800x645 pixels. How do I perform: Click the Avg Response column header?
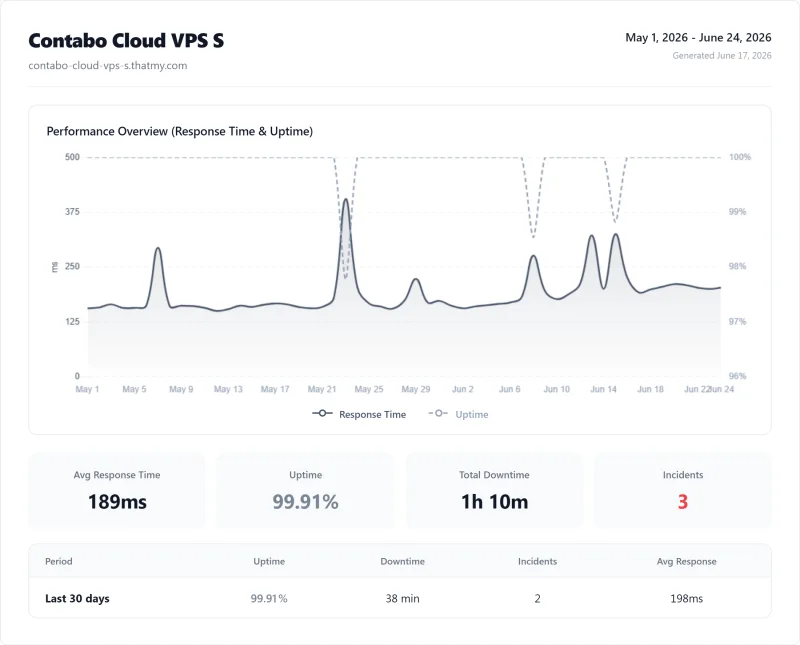686,561
